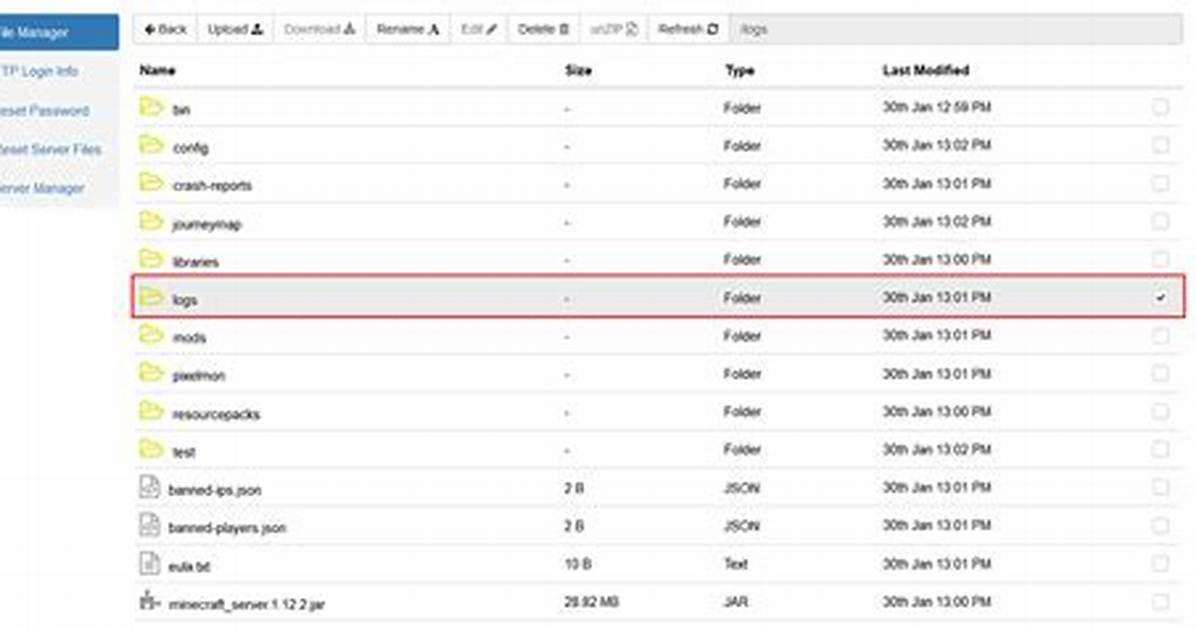Tick the checkbox for journeymap folder
Viewport: 1196px width, 628px height.
(x=1160, y=221)
